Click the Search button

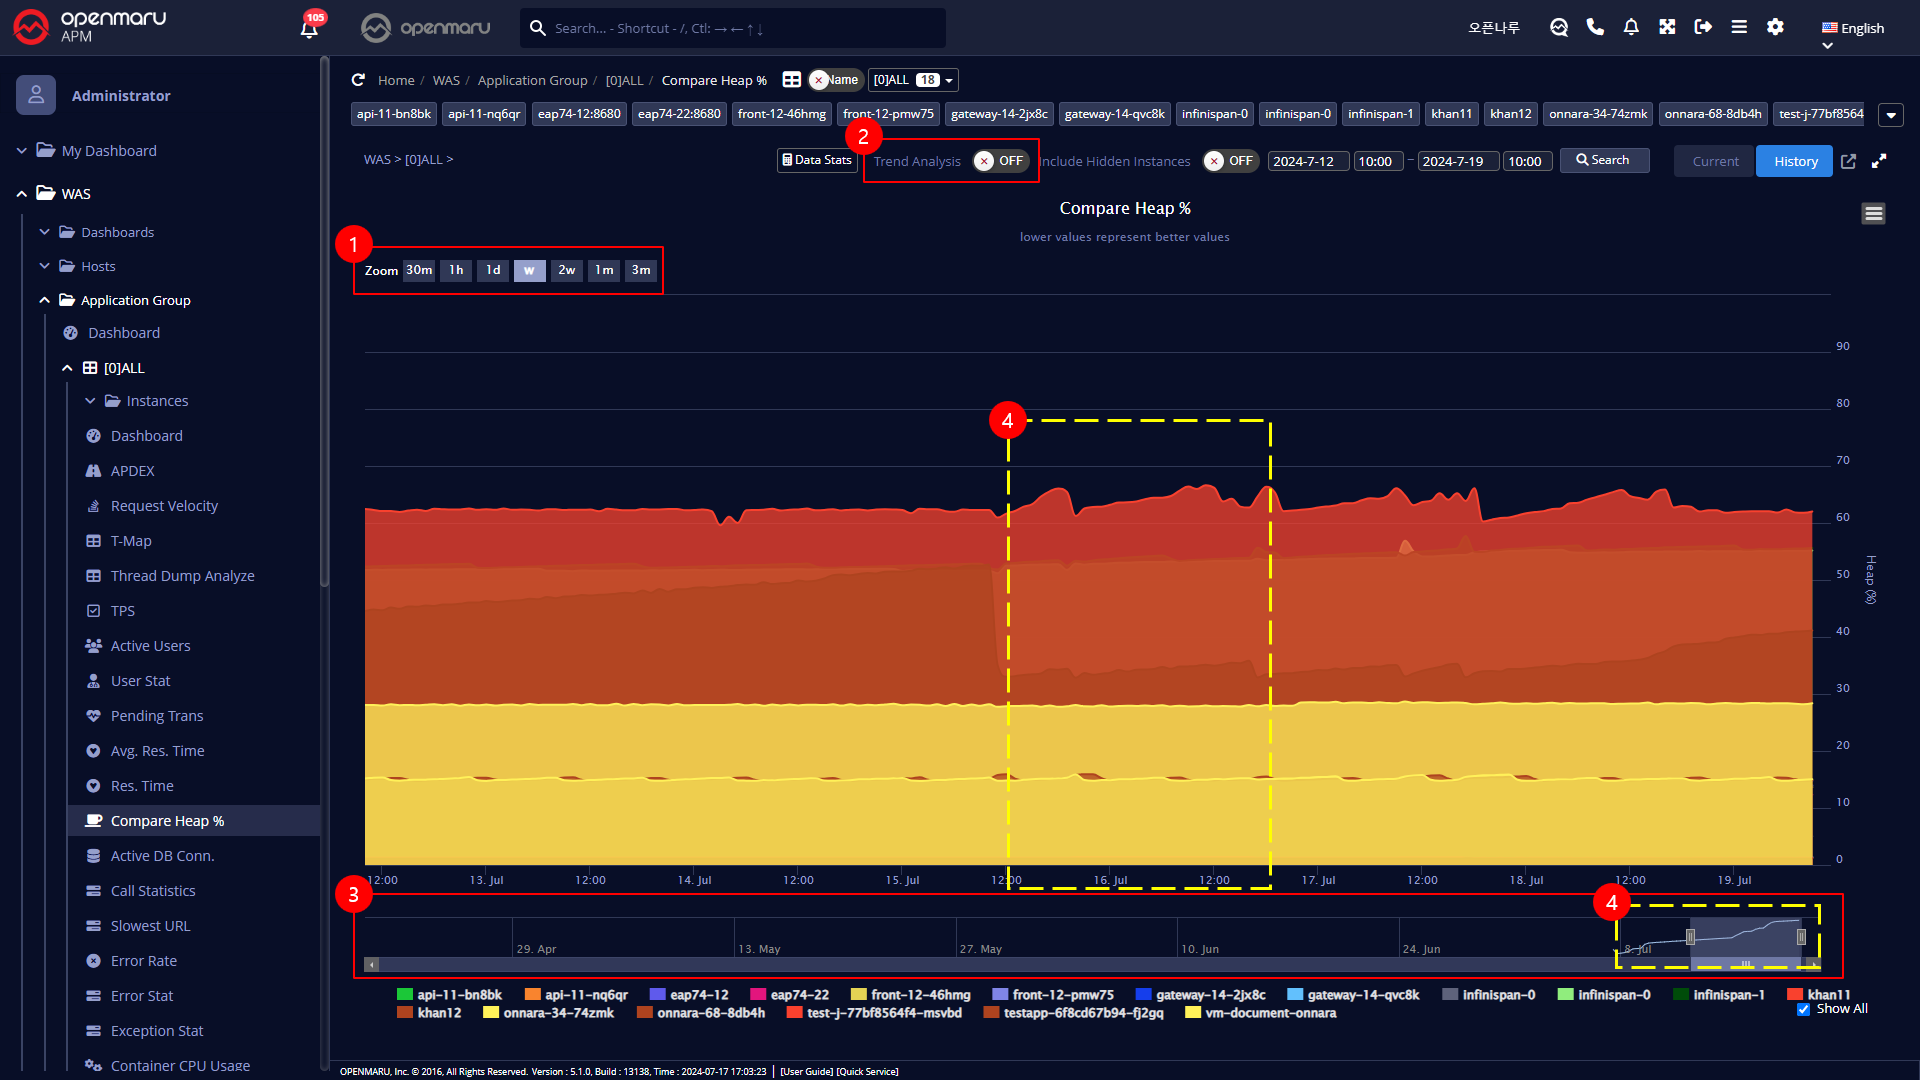coord(1603,160)
